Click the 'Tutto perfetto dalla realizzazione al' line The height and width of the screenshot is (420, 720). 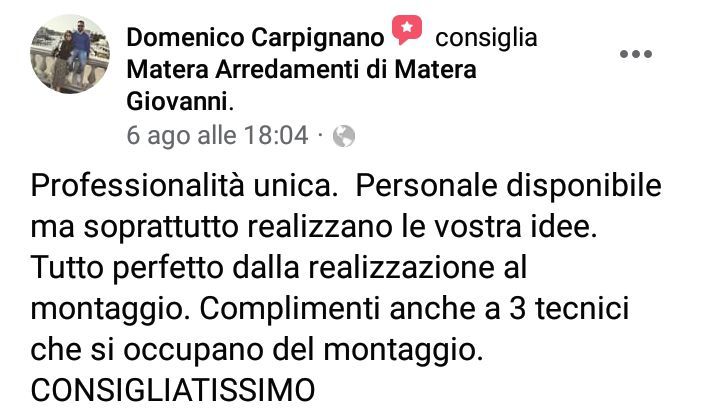[279, 268]
